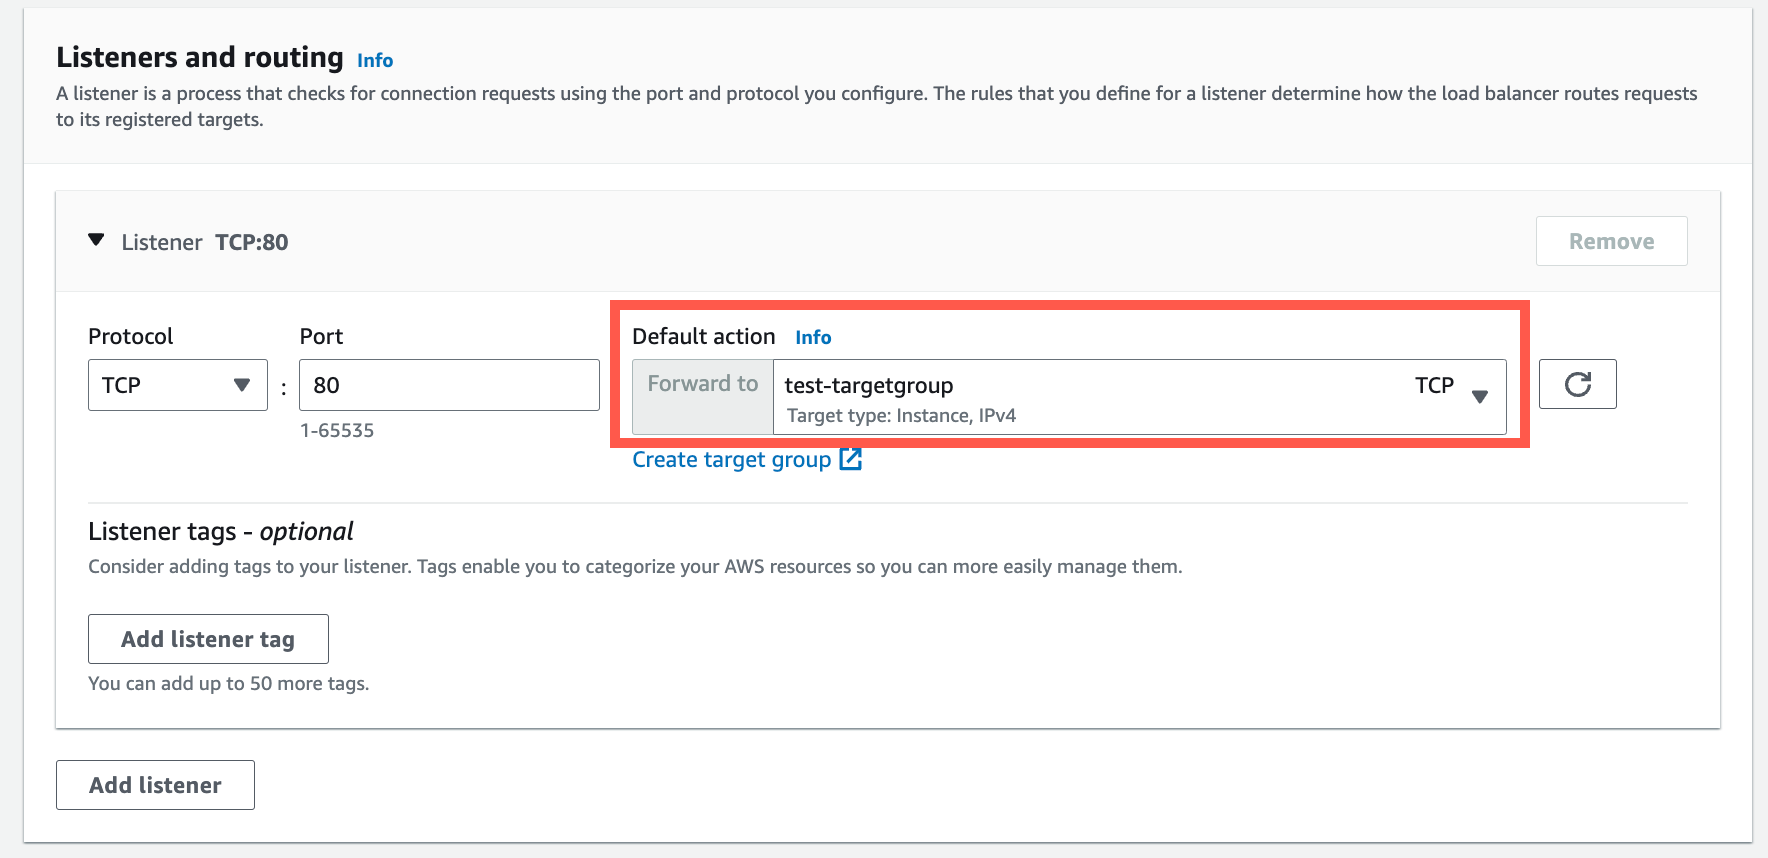Viewport: 1768px width, 858px height.
Task: Open the Protocol dropdown arrow
Action: click(x=241, y=385)
